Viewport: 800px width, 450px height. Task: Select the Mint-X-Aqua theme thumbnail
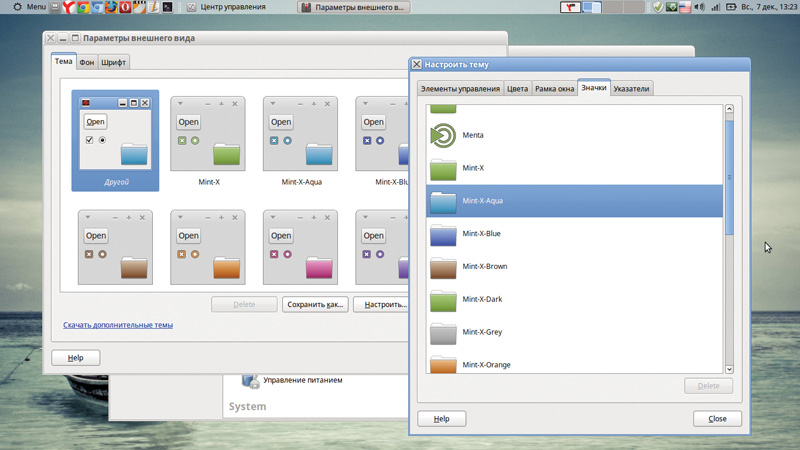302,145
